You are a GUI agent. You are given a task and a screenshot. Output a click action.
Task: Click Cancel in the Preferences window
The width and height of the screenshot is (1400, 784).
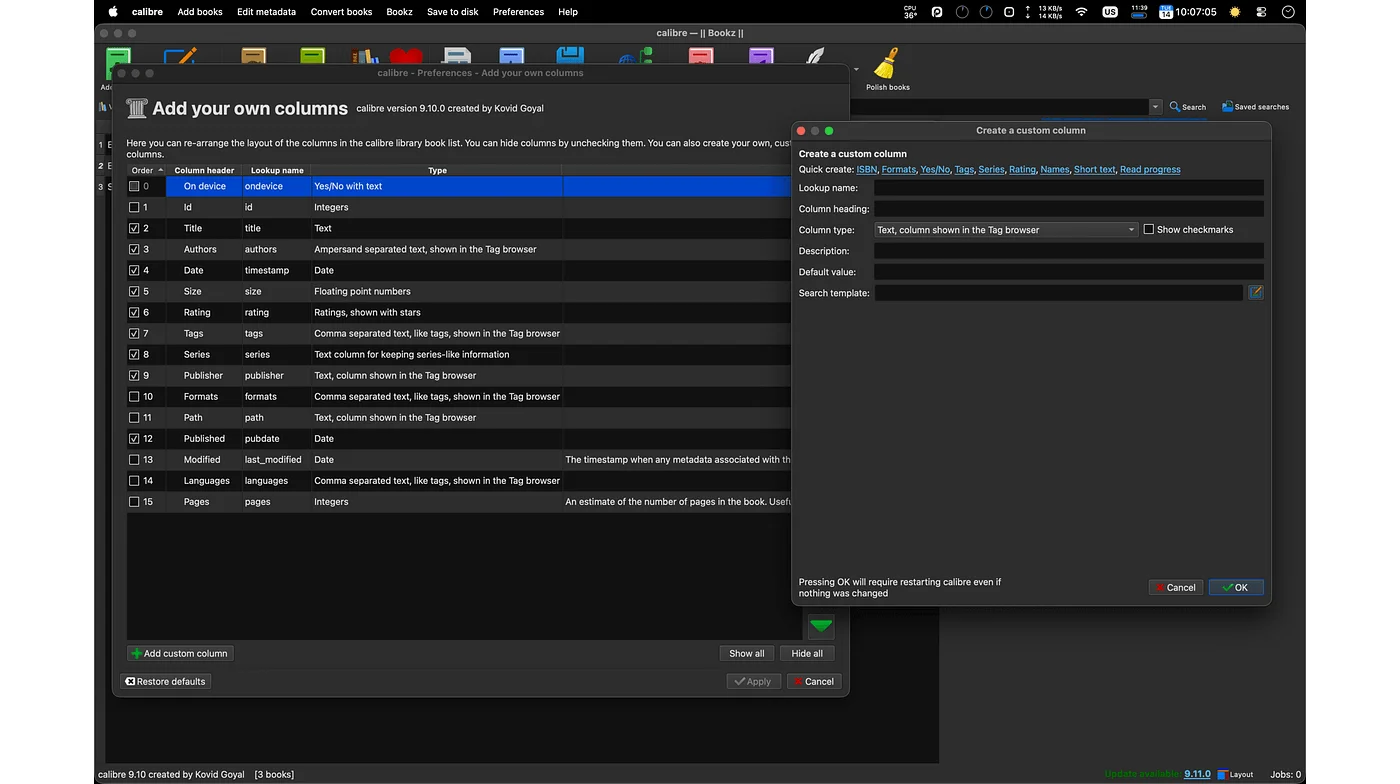pos(814,681)
